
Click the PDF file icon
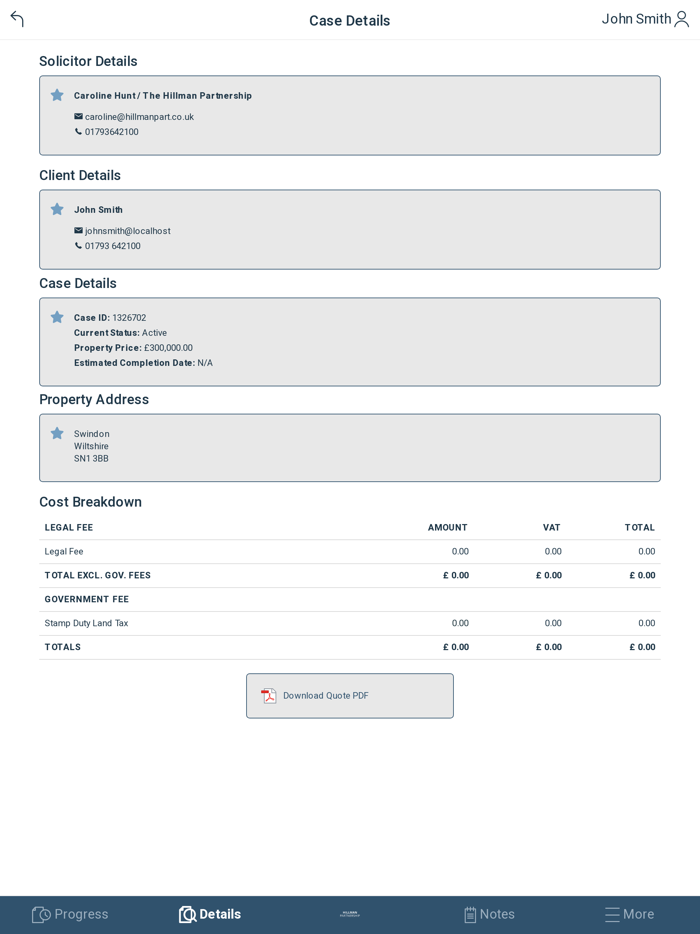(x=269, y=696)
